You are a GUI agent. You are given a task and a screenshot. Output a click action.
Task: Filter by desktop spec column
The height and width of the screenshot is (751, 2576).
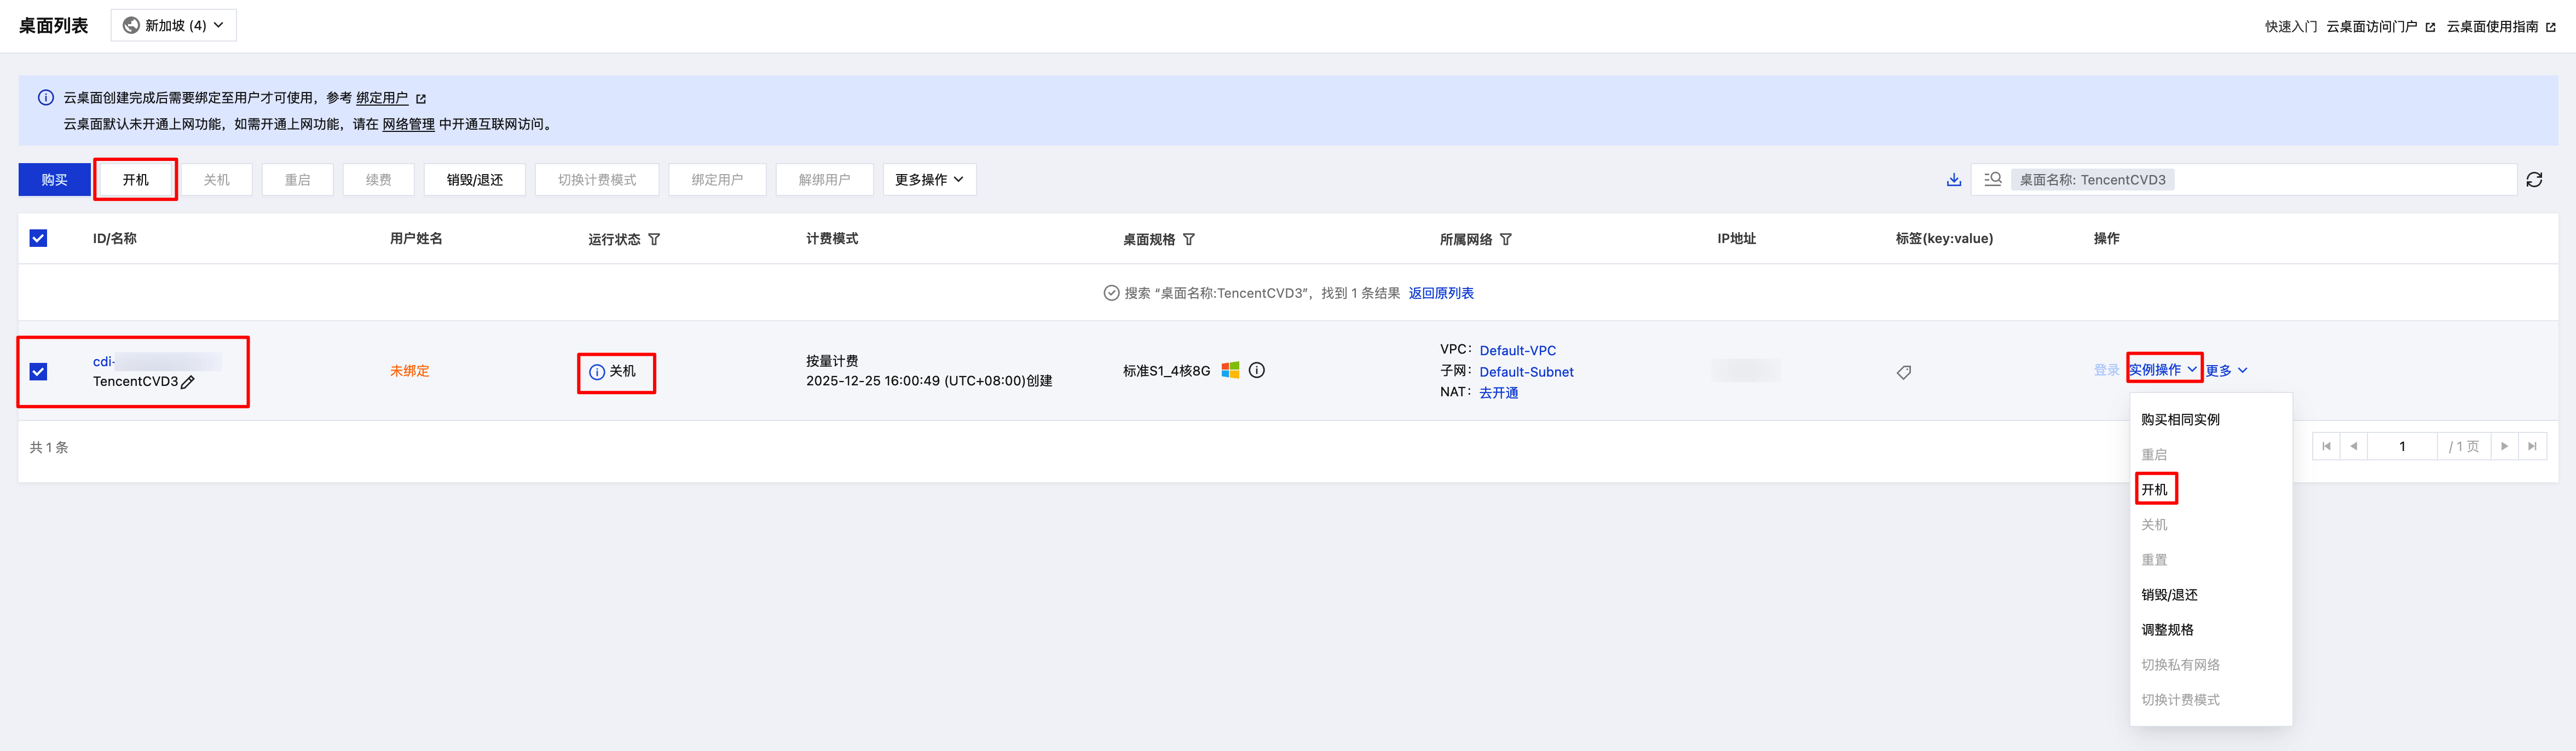pyautogui.click(x=1189, y=239)
